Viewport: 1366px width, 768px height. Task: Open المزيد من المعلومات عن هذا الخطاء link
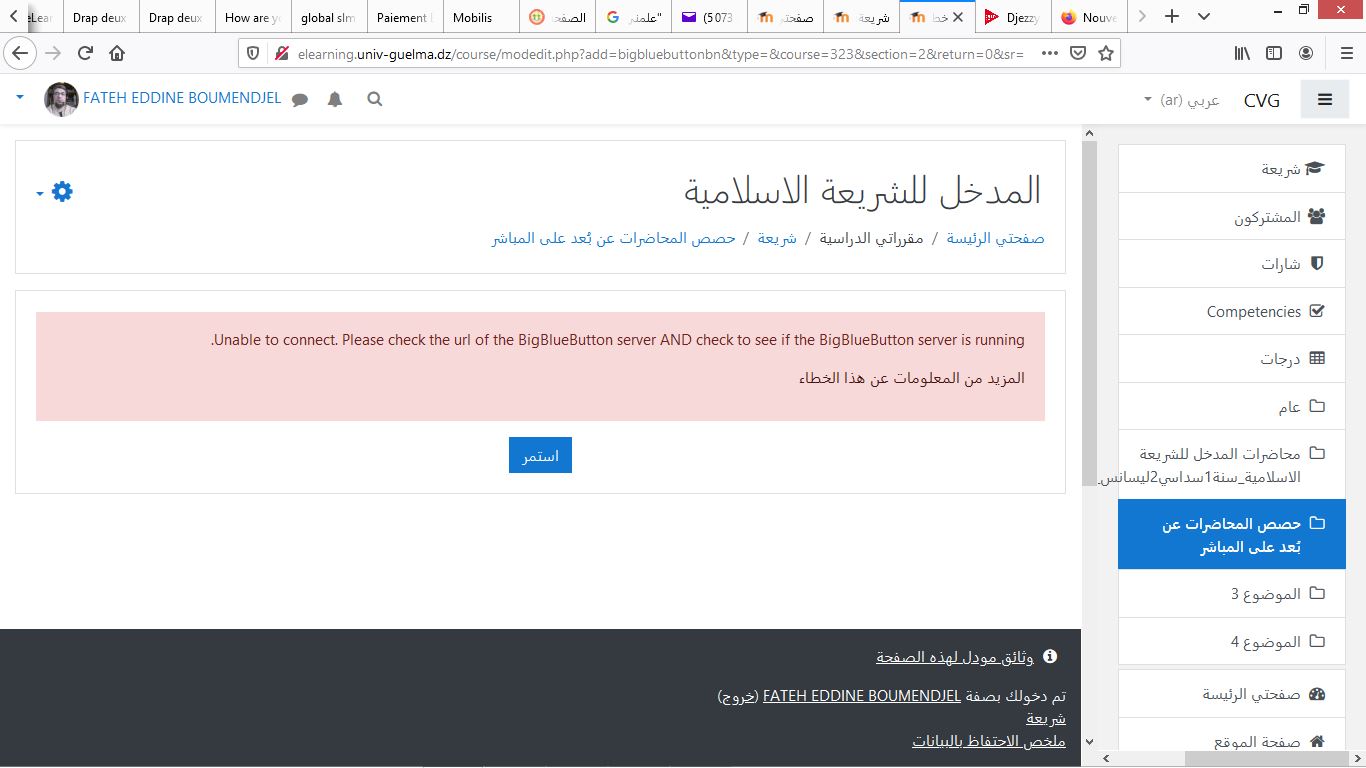911,378
